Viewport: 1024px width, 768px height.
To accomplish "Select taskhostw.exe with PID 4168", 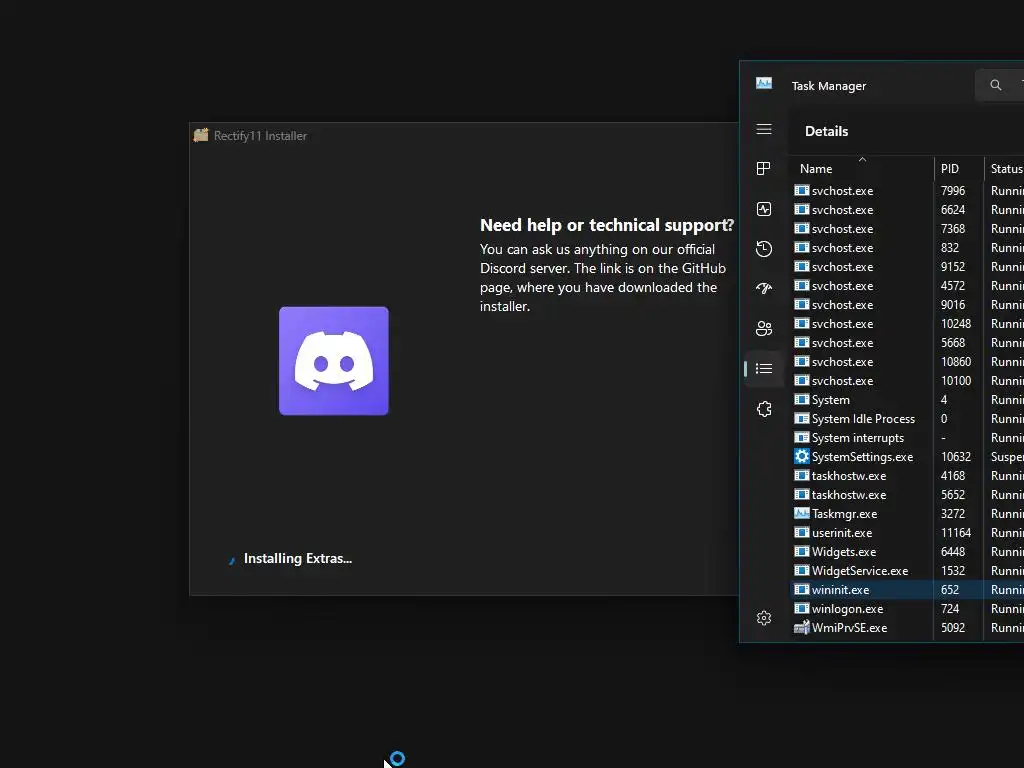I will tap(849, 475).
